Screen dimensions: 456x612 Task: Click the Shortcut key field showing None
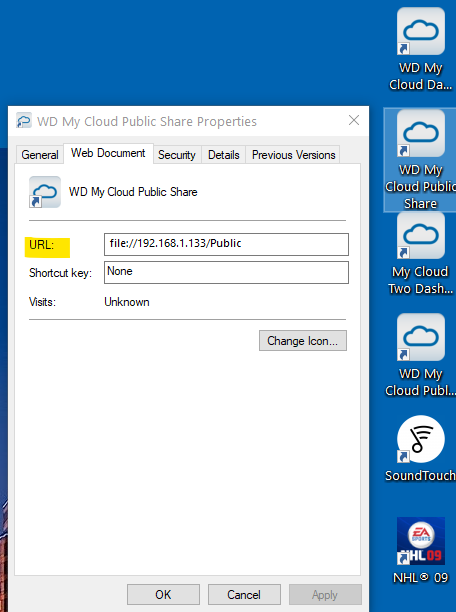point(226,272)
